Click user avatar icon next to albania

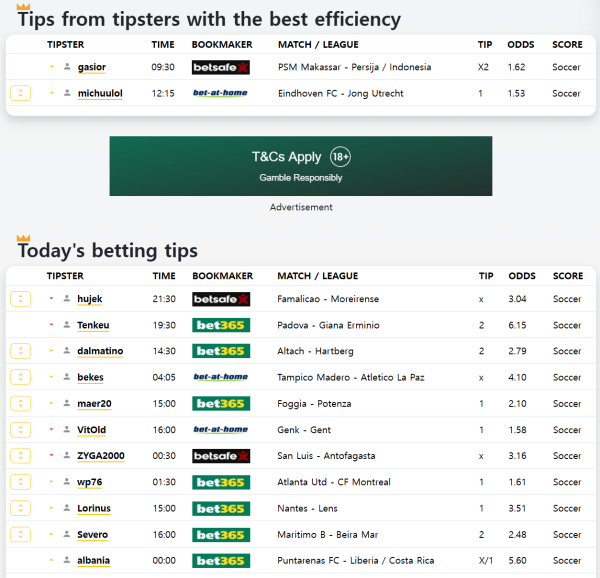click(67, 561)
